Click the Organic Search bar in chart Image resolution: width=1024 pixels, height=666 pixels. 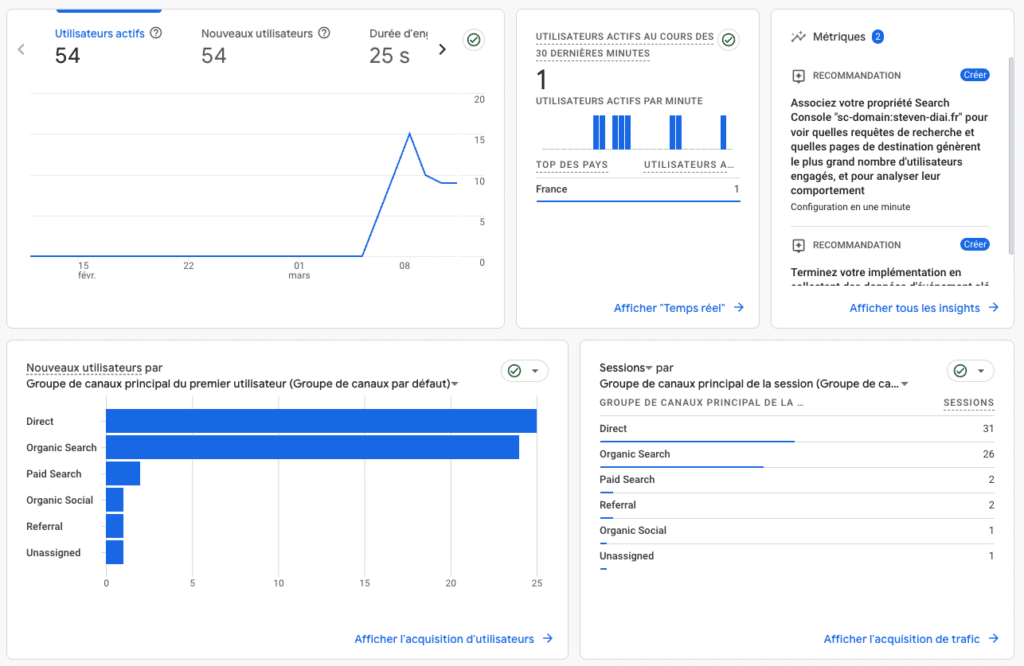(312, 447)
